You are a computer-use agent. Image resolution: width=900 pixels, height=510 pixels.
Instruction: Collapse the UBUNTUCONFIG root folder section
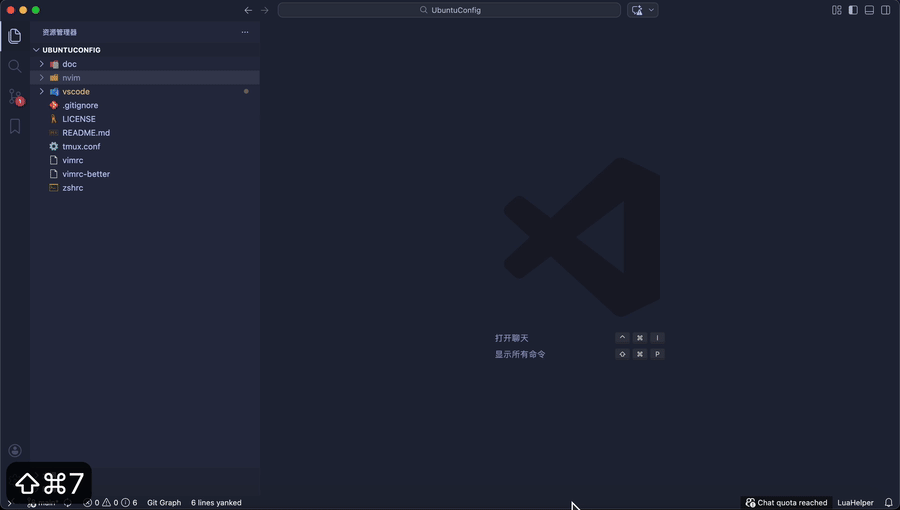tap(36, 50)
